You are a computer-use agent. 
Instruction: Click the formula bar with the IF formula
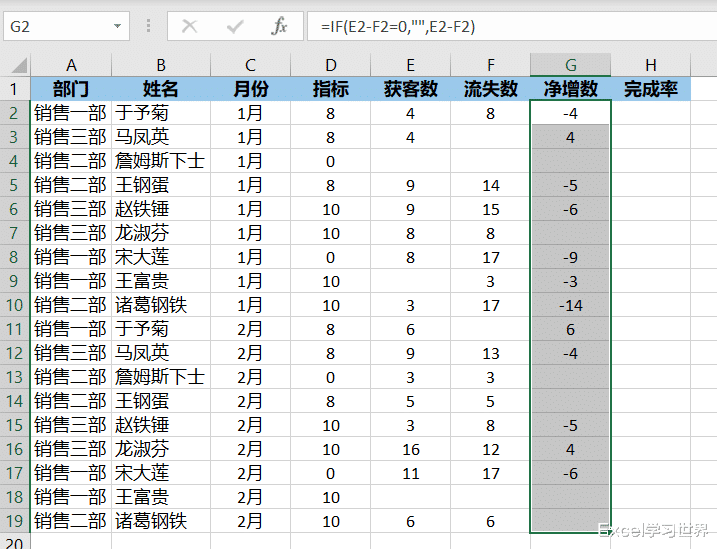[512, 27]
